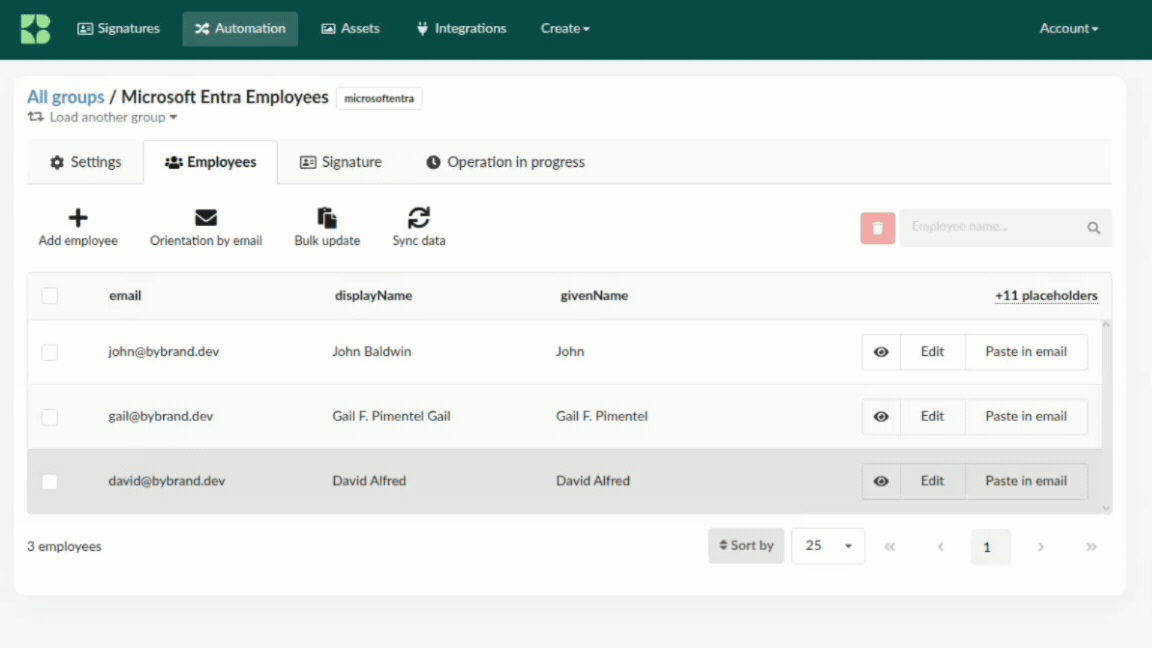Click the search magnifier icon
The width and height of the screenshot is (1152, 648).
coord(1093,228)
